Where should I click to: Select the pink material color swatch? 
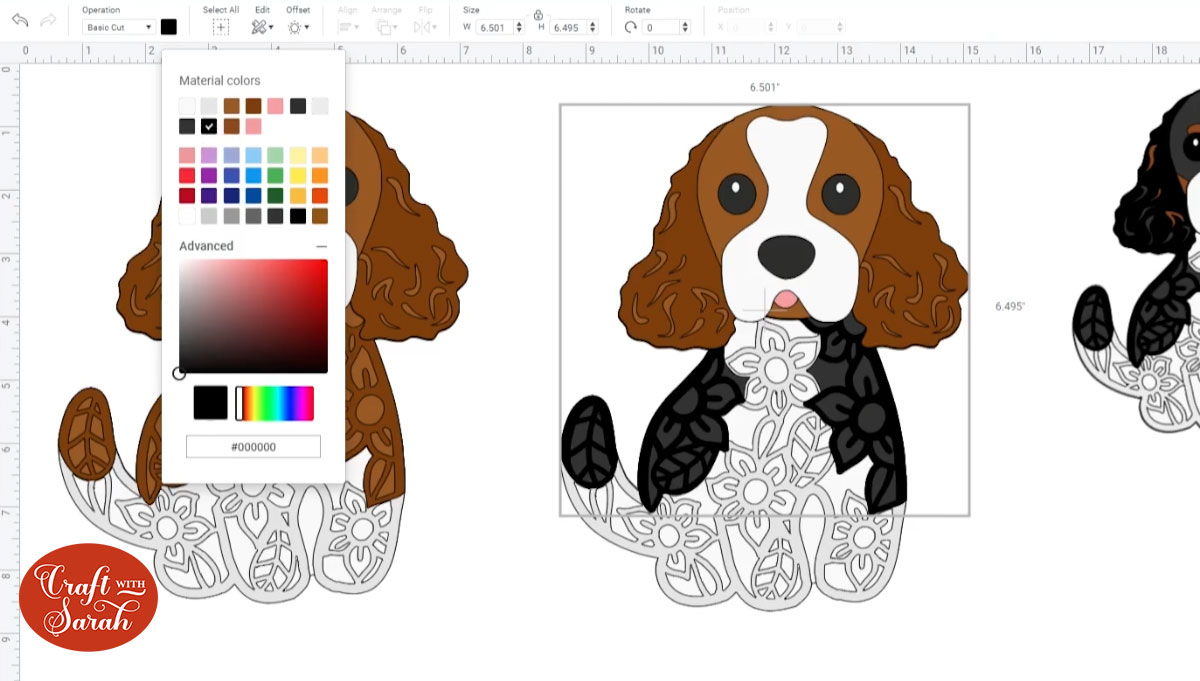click(x=275, y=106)
